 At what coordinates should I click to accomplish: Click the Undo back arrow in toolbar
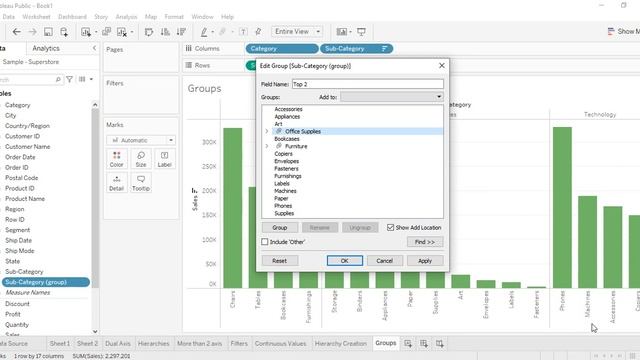tap(16, 32)
